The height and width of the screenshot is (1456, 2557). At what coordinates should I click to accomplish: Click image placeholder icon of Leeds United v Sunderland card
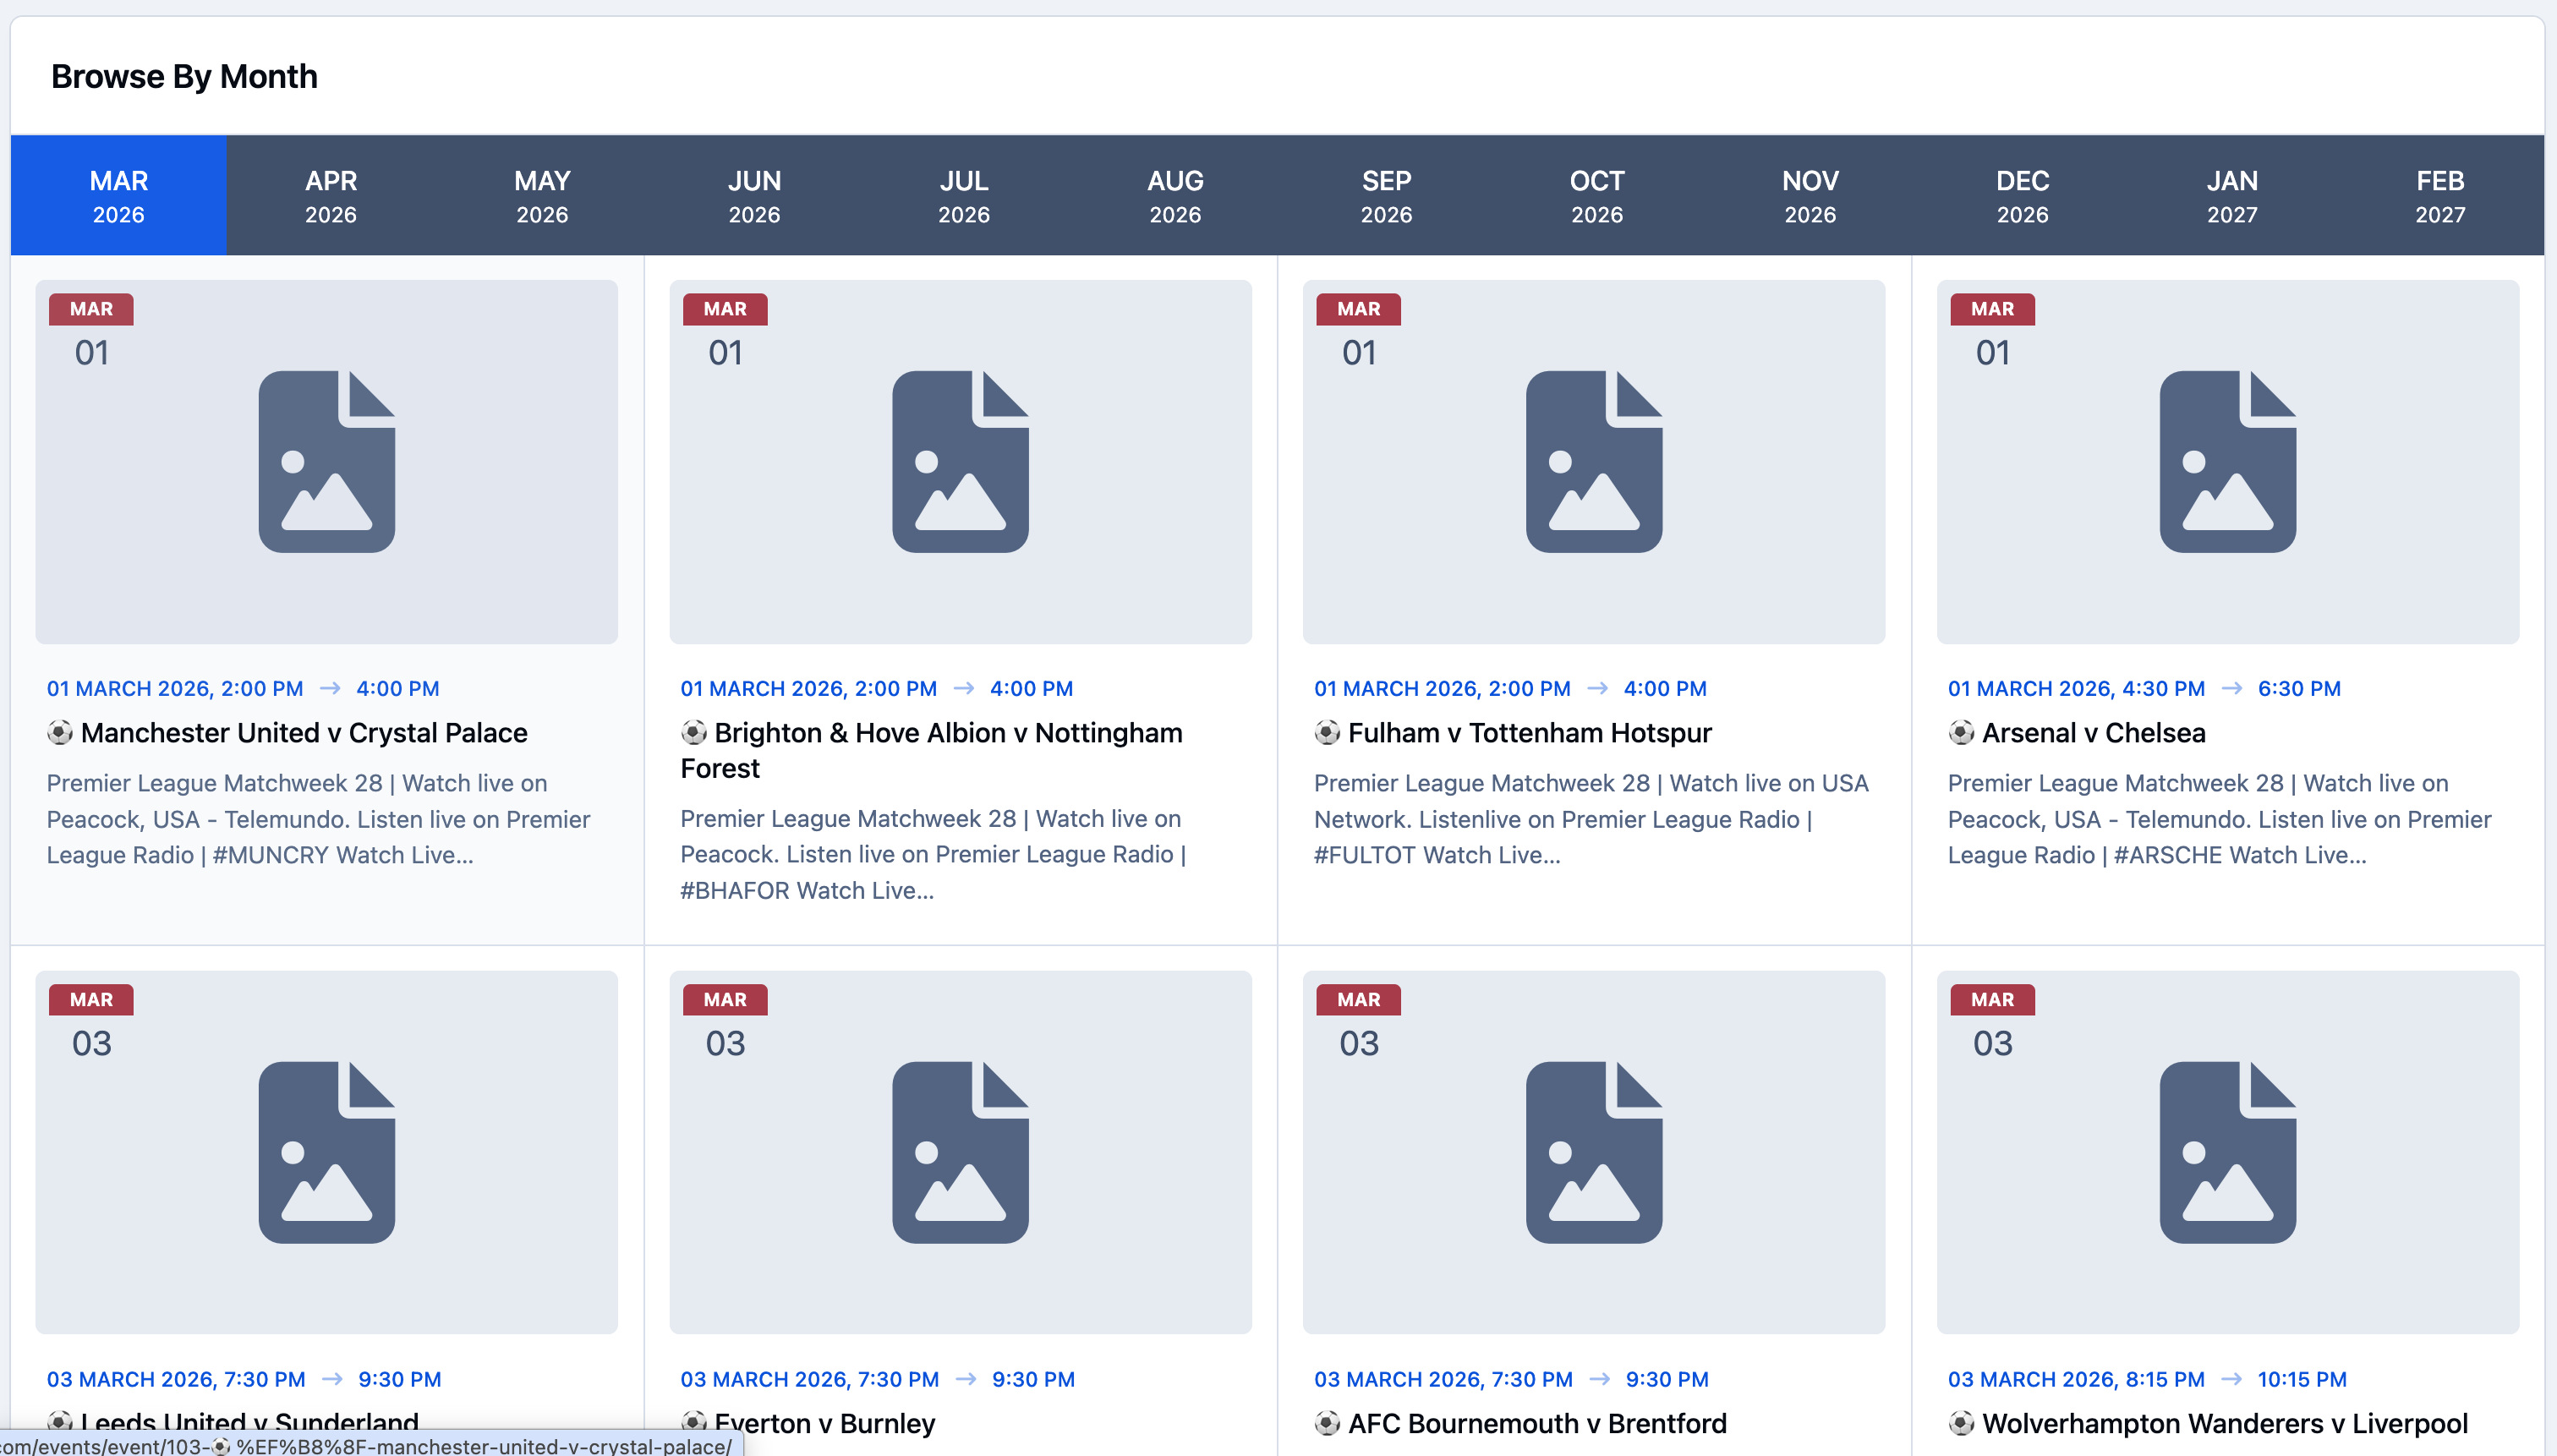click(x=327, y=1152)
